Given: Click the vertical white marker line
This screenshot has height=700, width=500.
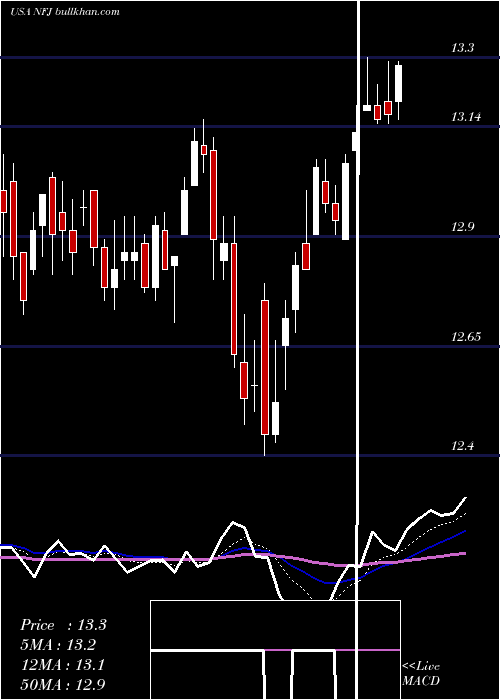Looking at the screenshot, I should click(x=358, y=350).
